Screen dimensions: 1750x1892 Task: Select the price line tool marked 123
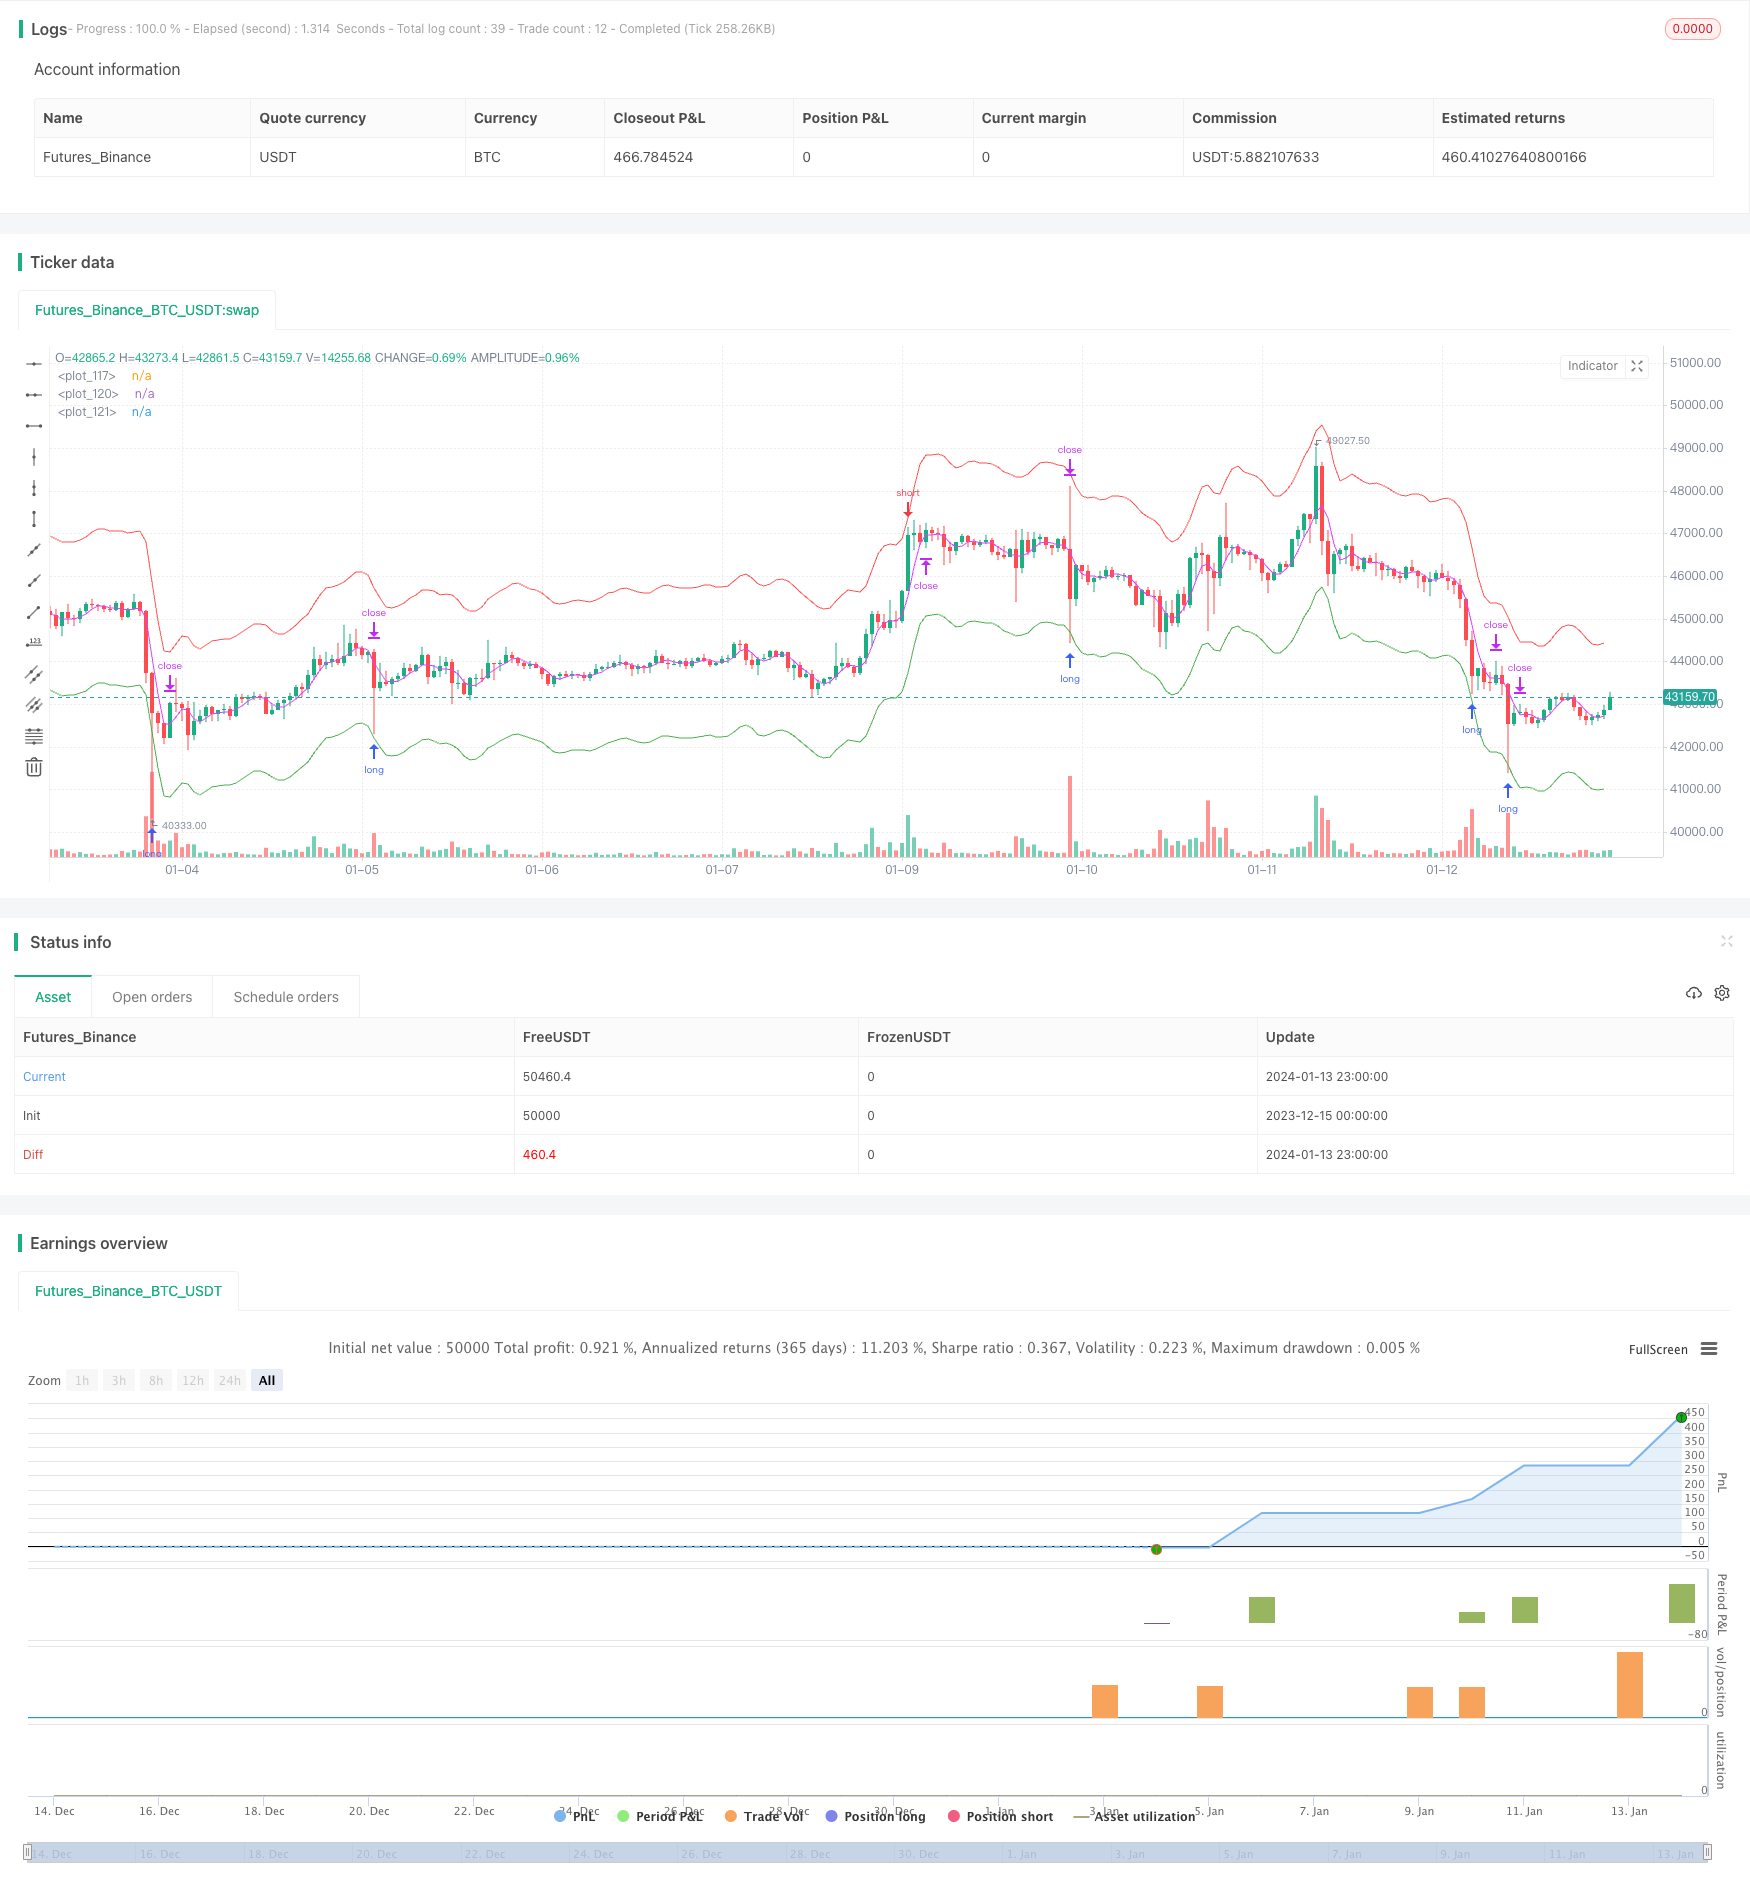tap(34, 643)
